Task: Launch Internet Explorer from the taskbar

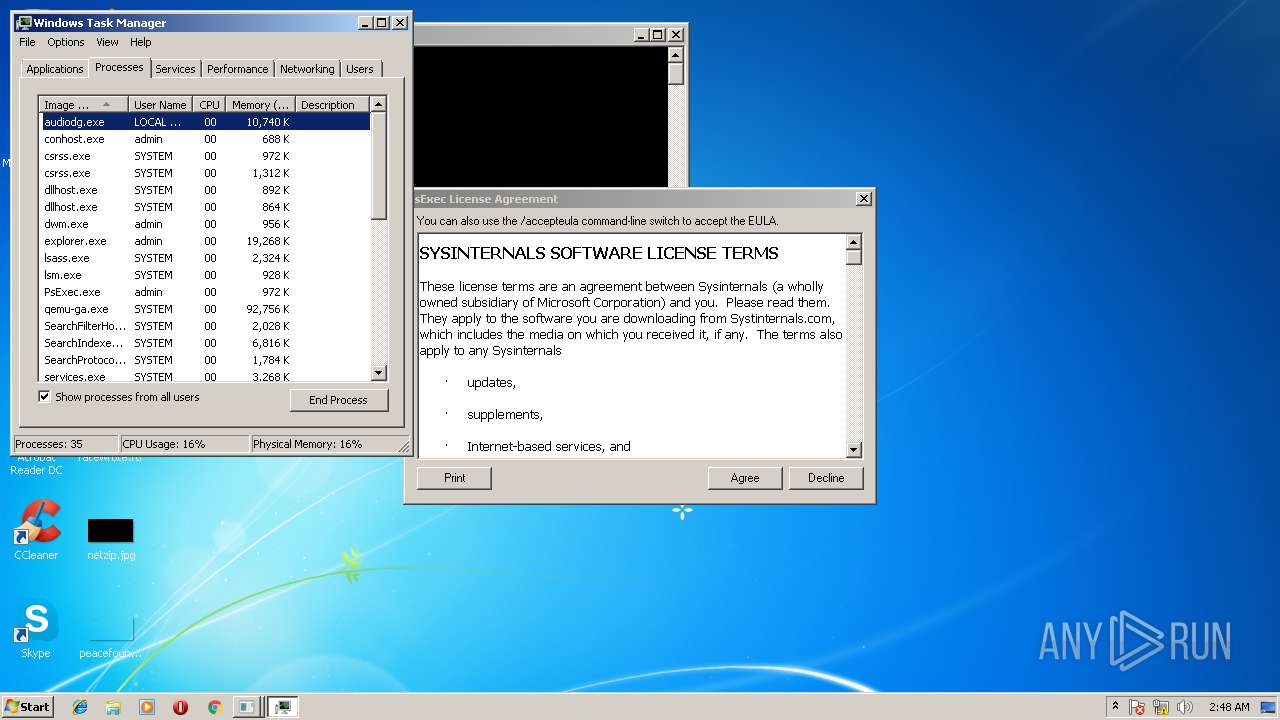Action: 80,707
